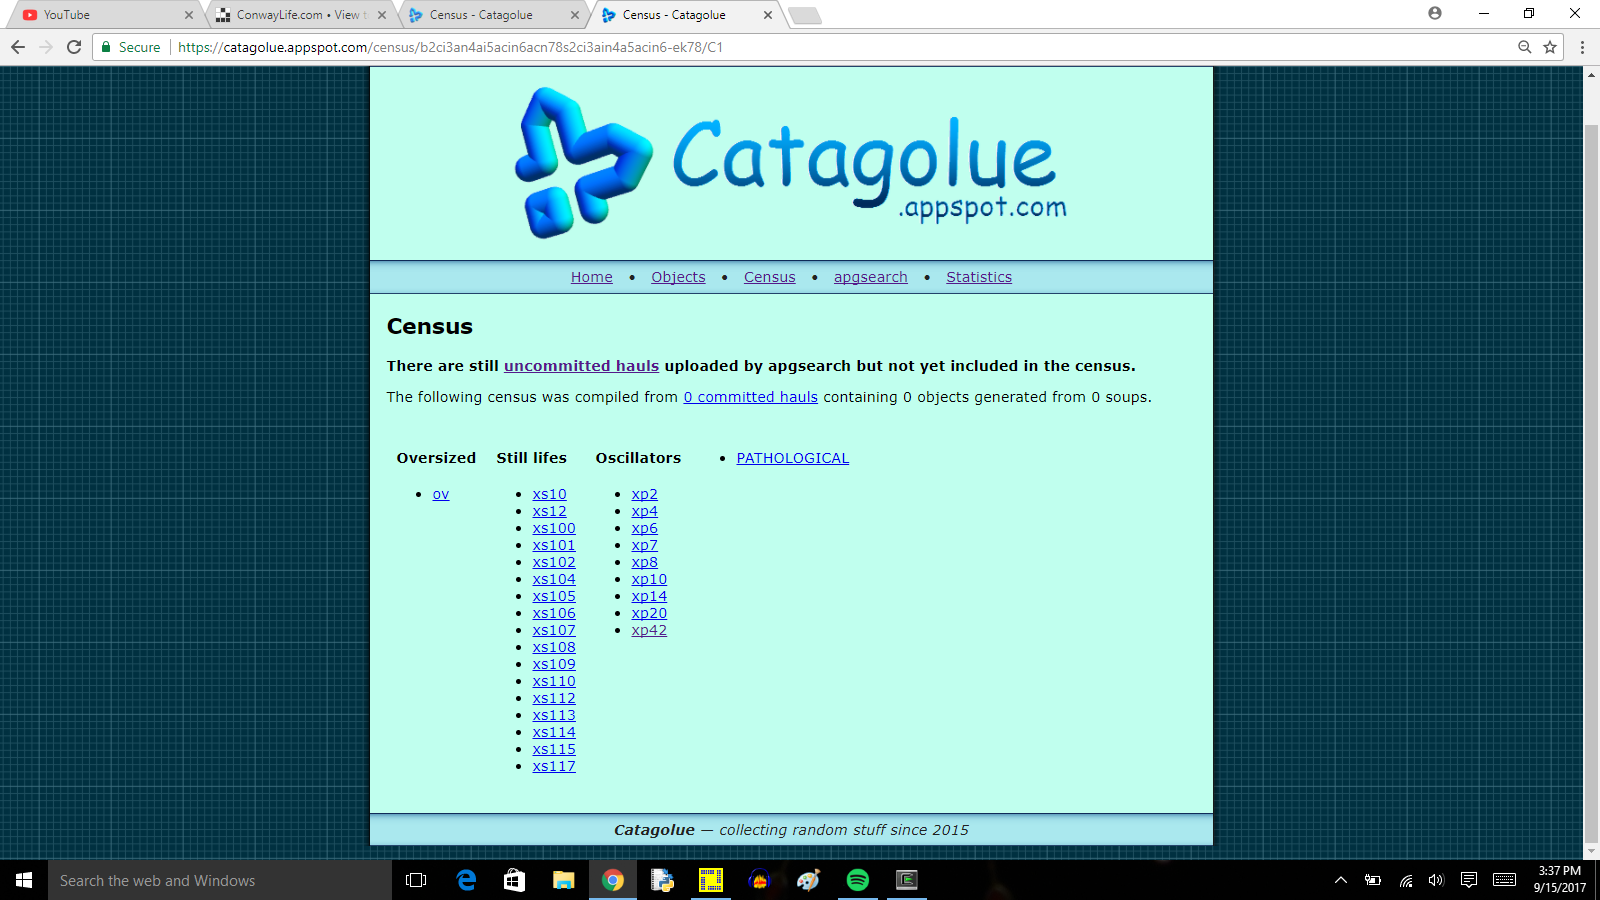Open the xs117 still life link
The width and height of the screenshot is (1600, 900).
pos(554,766)
